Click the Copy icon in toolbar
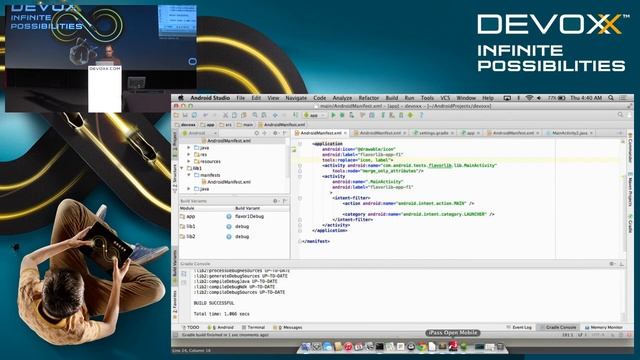640x360 pixels. 234,116
